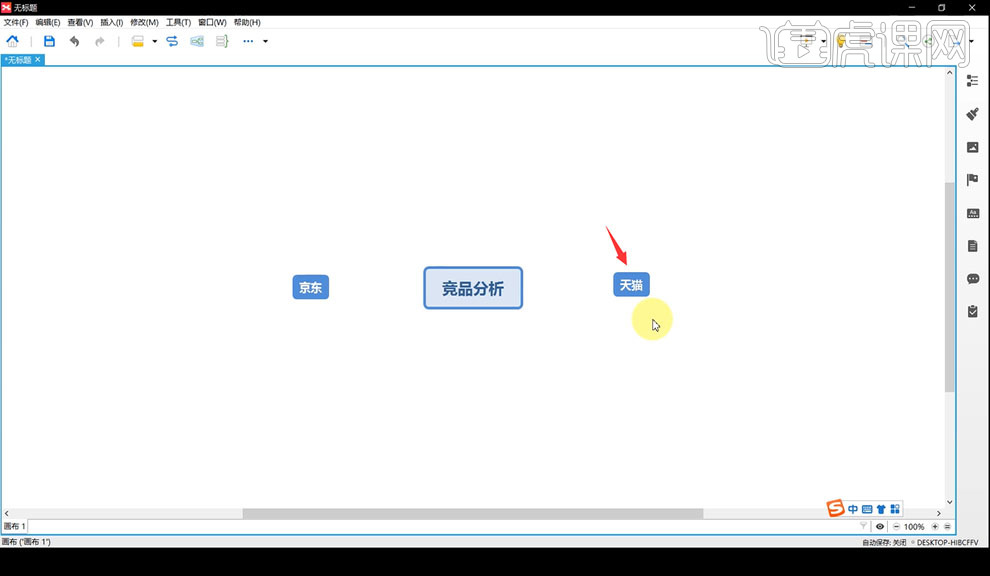The width and height of the screenshot is (990, 576).
Task: Open the notes panel icon
Action: pos(972,245)
